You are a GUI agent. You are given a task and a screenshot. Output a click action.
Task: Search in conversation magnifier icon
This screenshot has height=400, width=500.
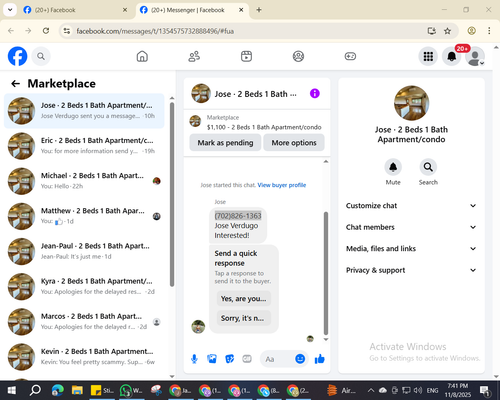coord(428,167)
